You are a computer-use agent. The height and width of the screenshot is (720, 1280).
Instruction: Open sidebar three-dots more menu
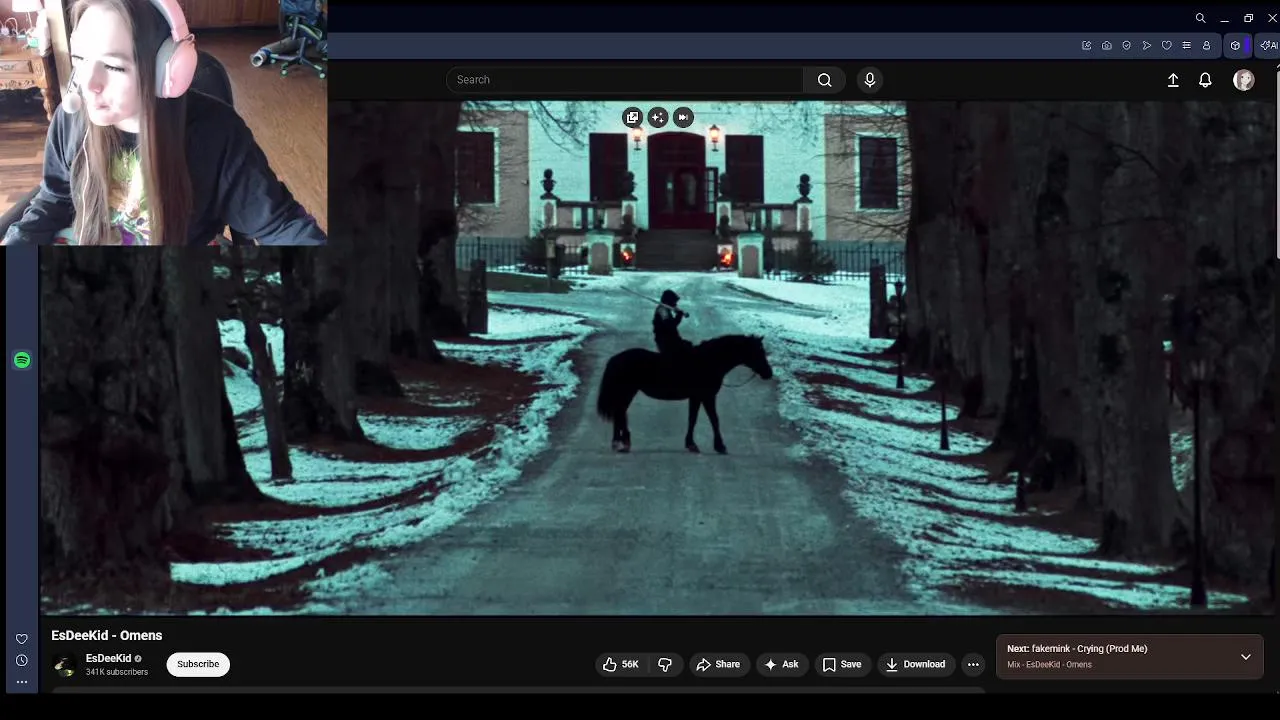coord(21,682)
